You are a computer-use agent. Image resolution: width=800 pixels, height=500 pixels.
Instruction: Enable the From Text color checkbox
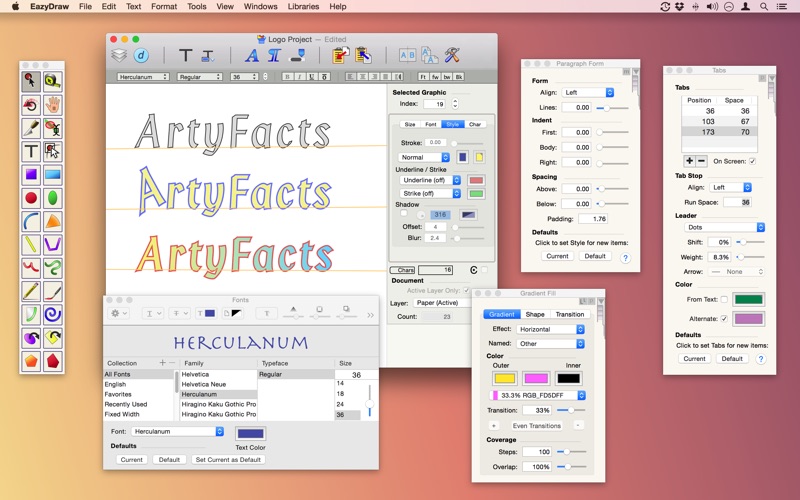[x=724, y=299]
